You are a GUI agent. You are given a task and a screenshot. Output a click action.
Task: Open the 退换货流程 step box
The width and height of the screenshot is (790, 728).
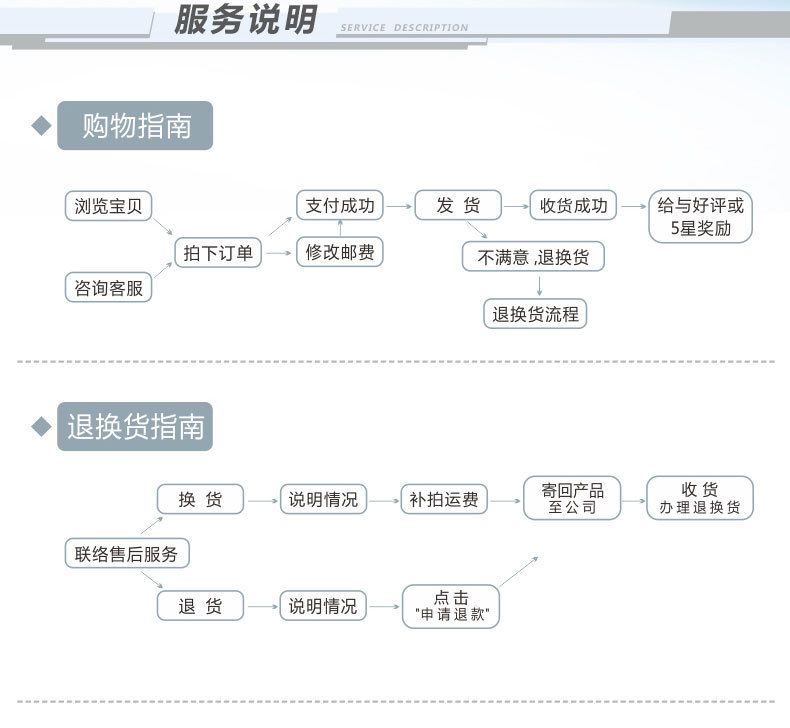(x=535, y=314)
